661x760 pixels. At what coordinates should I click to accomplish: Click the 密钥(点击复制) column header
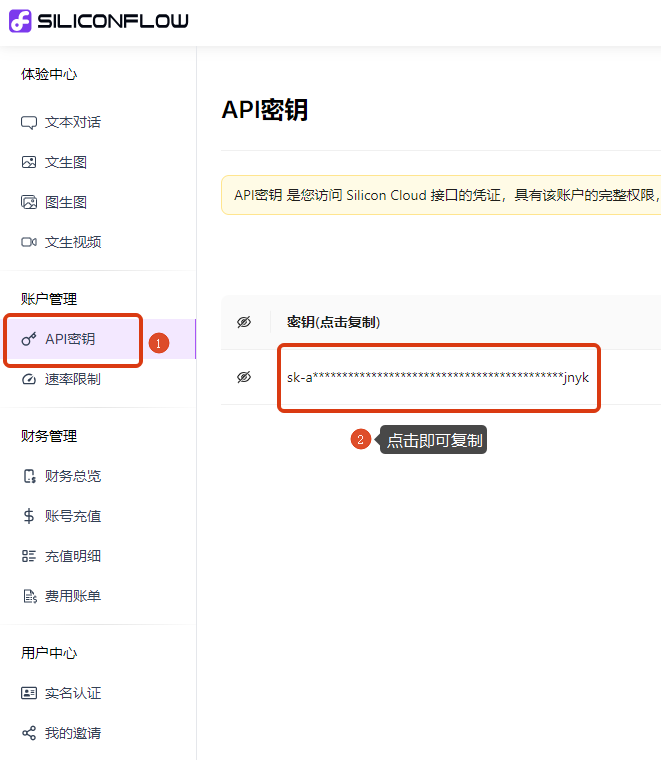pyautogui.click(x=333, y=322)
